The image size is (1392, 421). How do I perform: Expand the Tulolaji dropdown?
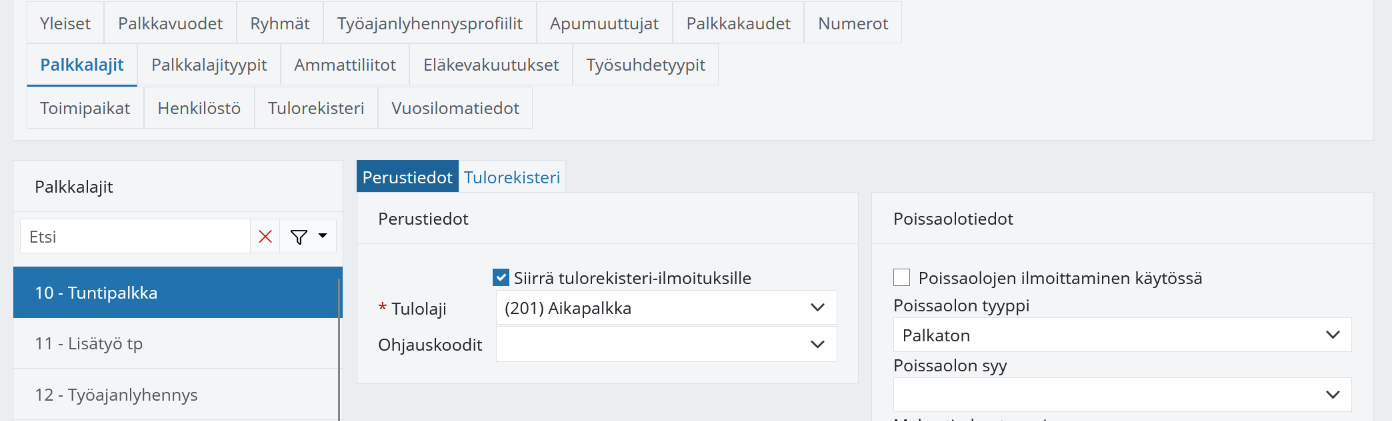666,308
